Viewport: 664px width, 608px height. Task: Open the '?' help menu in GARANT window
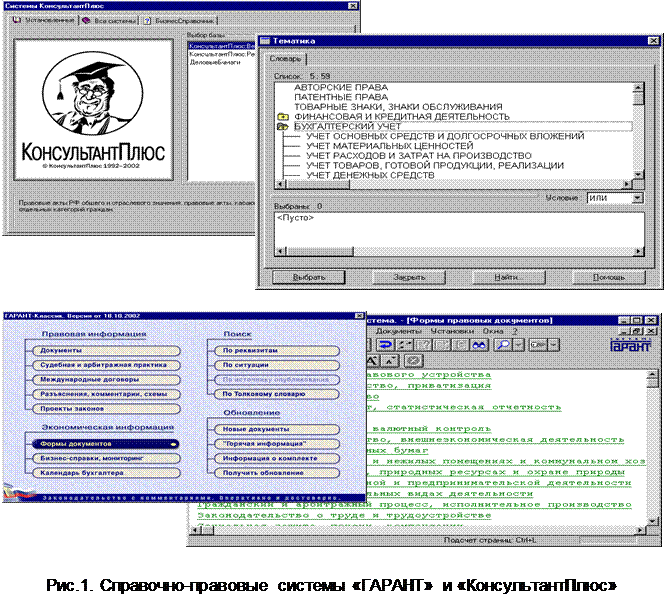pos(515,331)
